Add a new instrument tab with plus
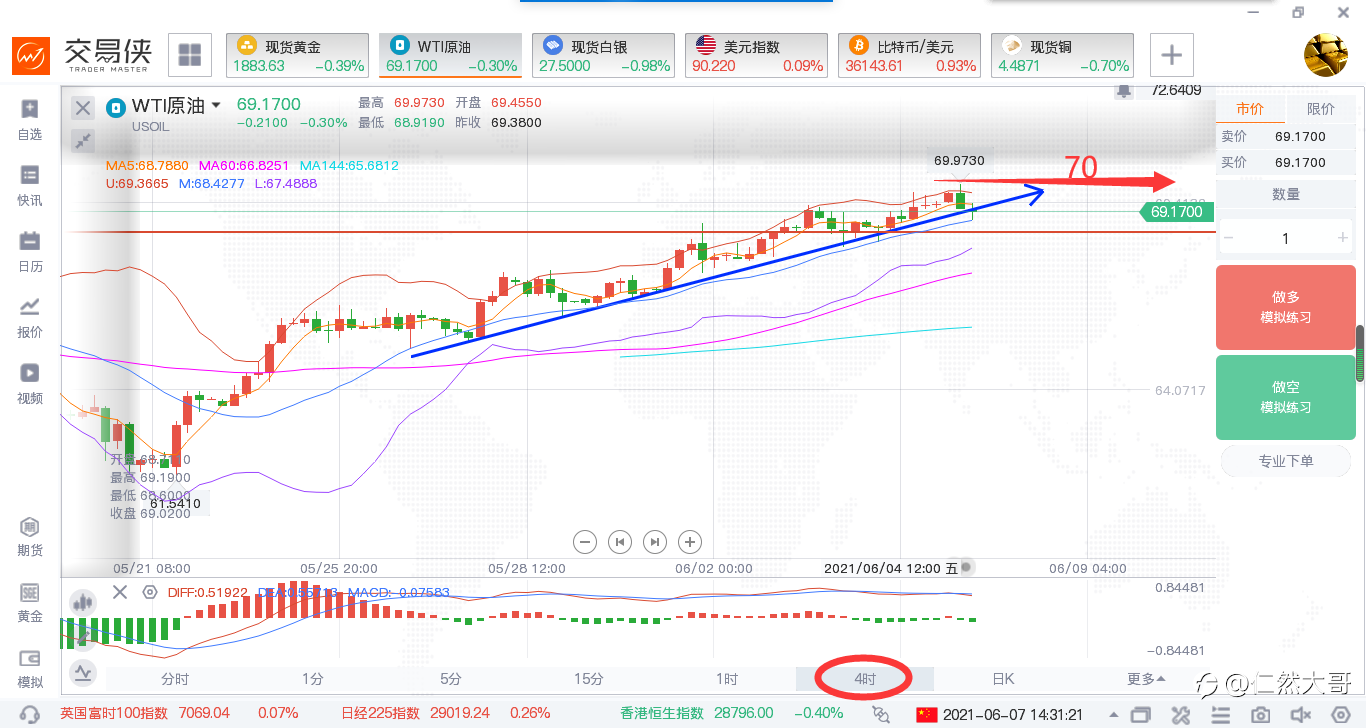The image size is (1366, 728). click(1172, 55)
